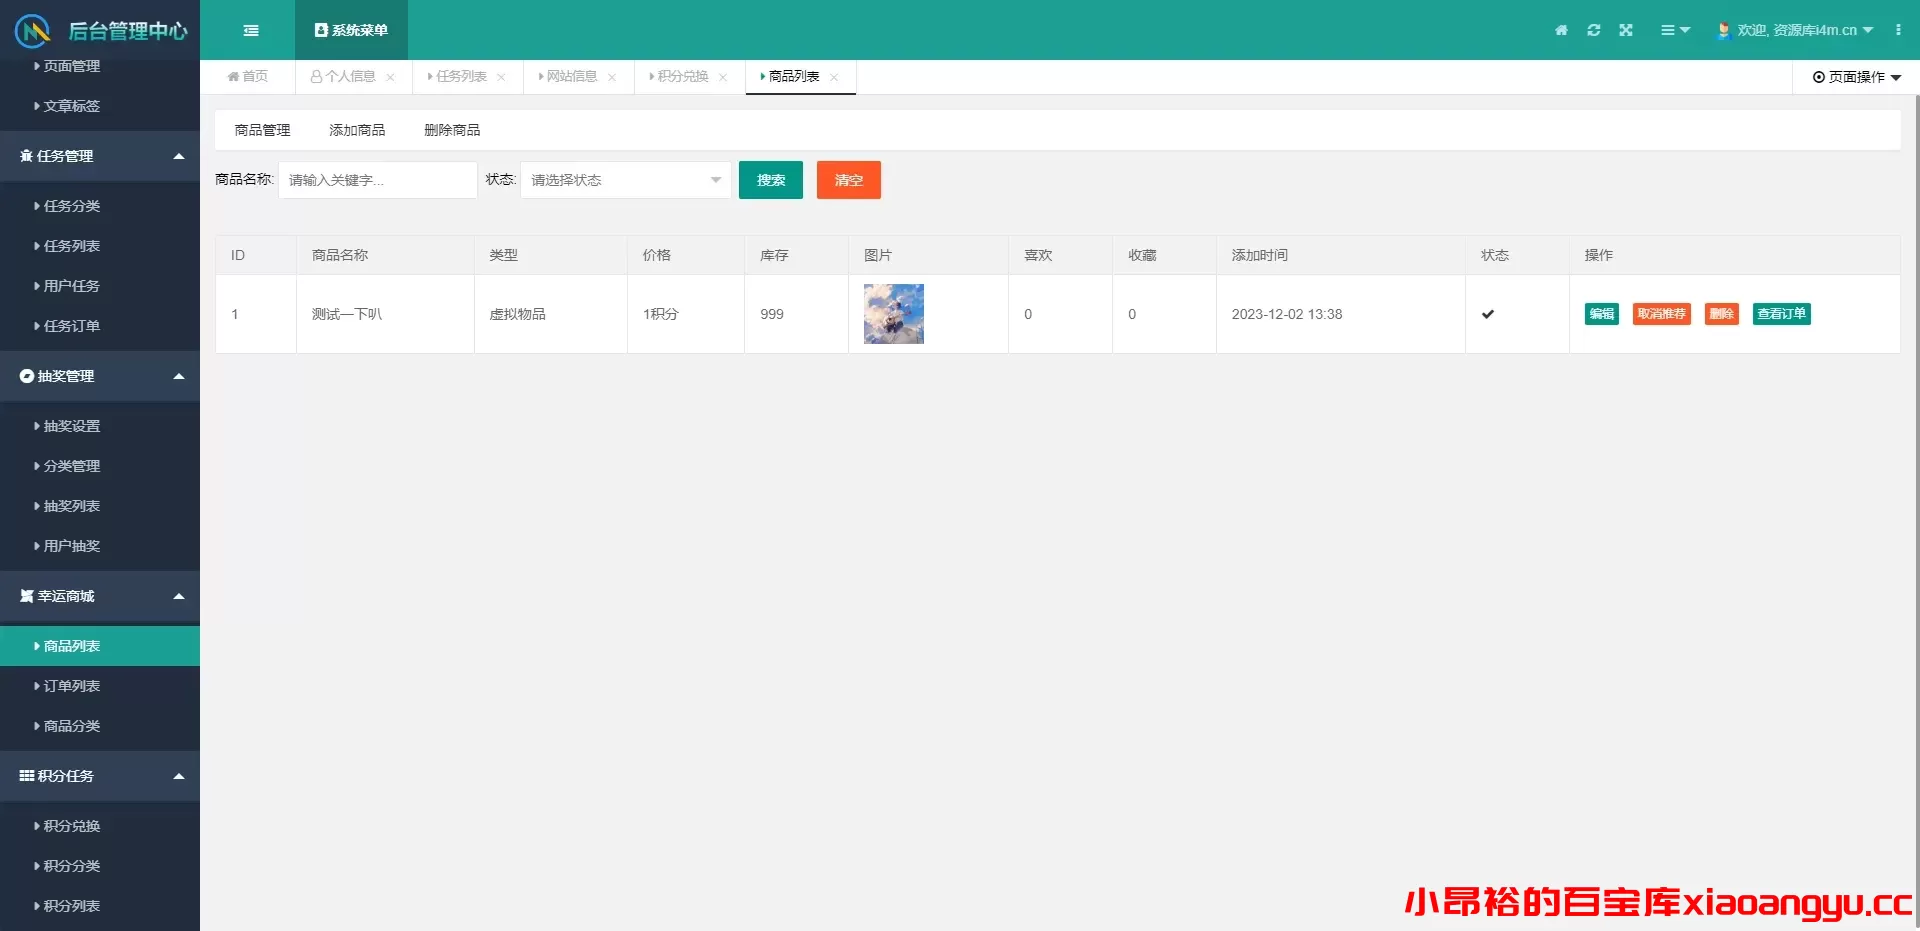Viewport: 1920px width, 931px height.
Task: Click the refresh icon in the header
Action: (x=1593, y=30)
